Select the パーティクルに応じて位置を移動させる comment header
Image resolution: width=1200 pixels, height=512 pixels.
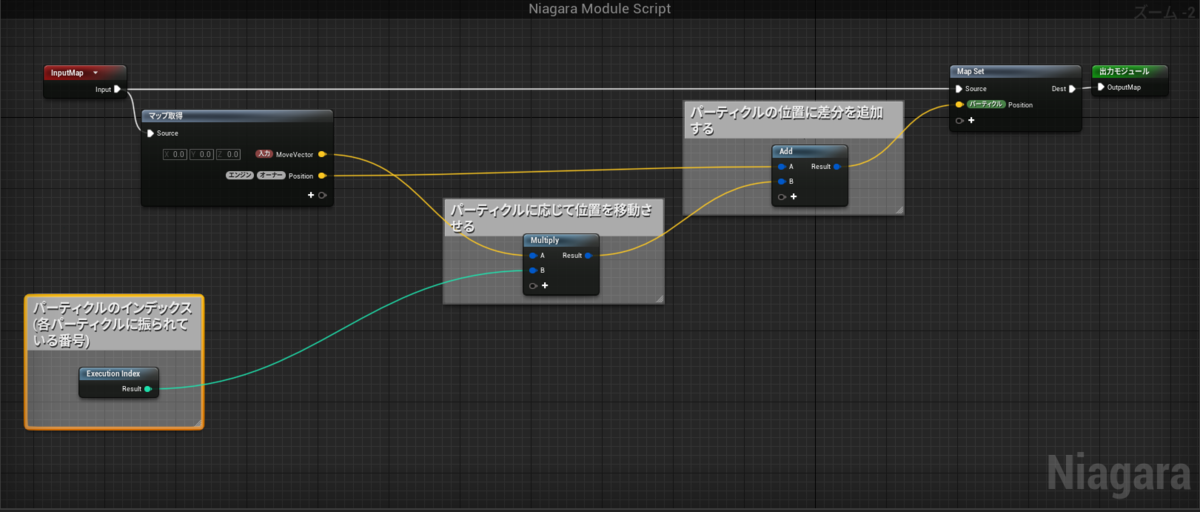pyautogui.click(x=555, y=219)
